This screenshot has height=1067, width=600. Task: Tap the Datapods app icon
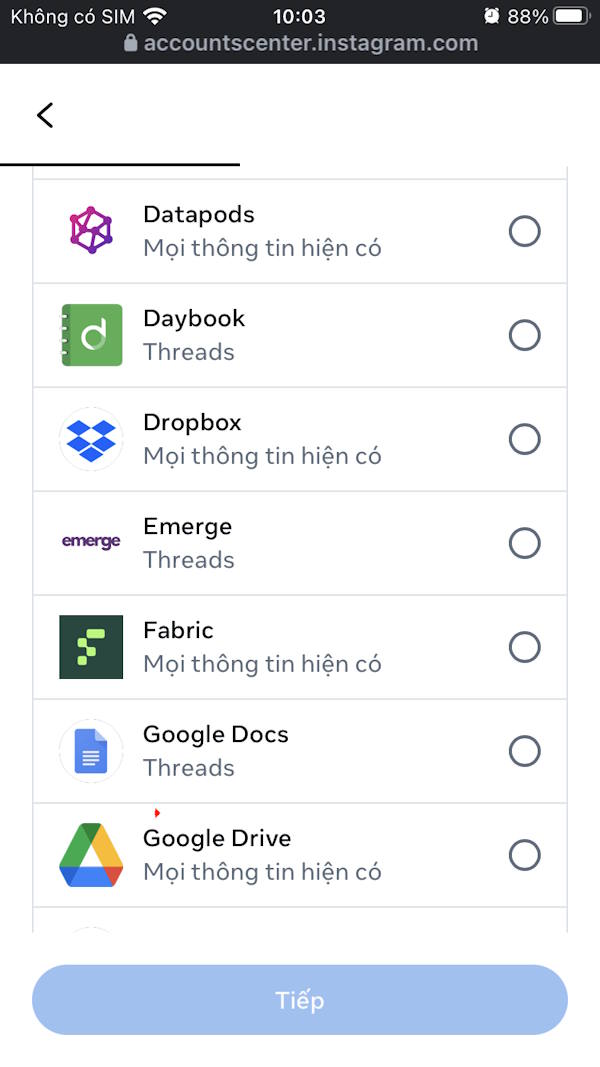(x=91, y=231)
